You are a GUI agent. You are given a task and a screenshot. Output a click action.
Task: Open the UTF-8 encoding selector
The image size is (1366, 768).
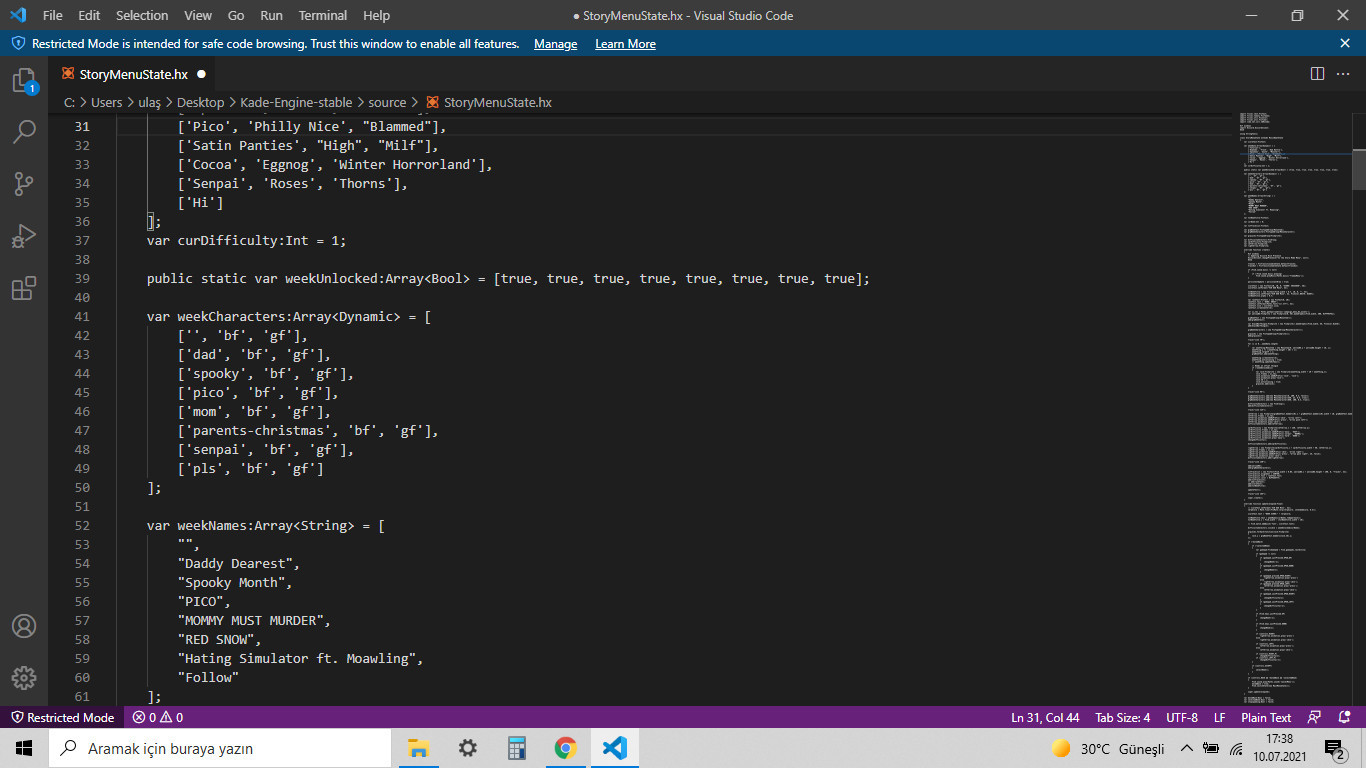click(x=1181, y=717)
